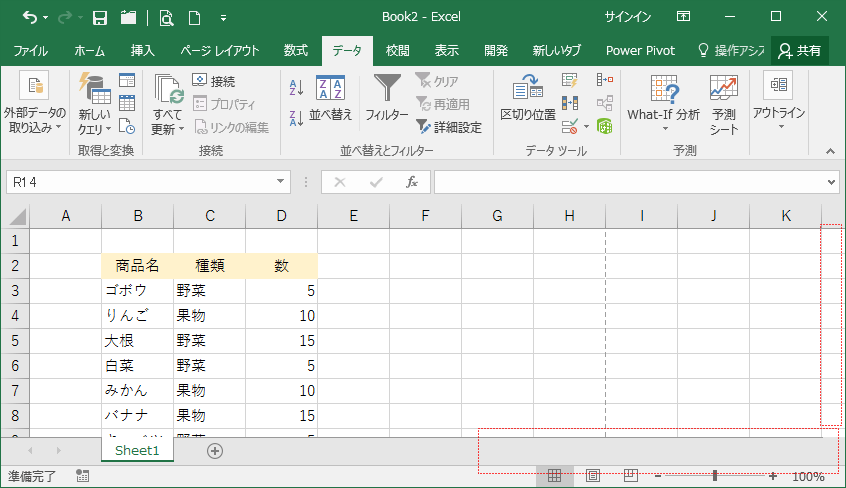Click the save icon in quick access toolbar
846x488 pixels.
[x=99, y=17]
